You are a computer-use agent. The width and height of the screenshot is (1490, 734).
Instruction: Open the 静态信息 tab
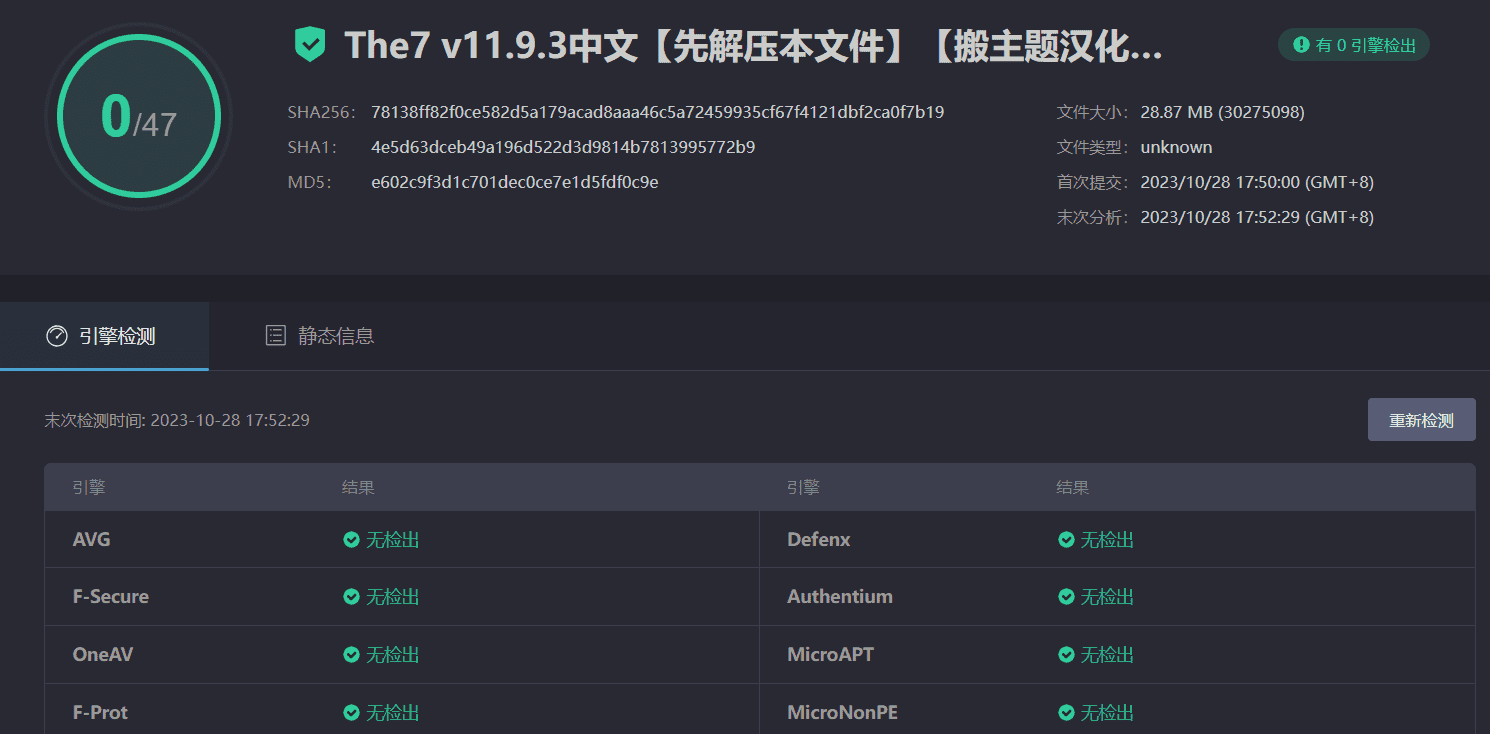(x=319, y=336)
